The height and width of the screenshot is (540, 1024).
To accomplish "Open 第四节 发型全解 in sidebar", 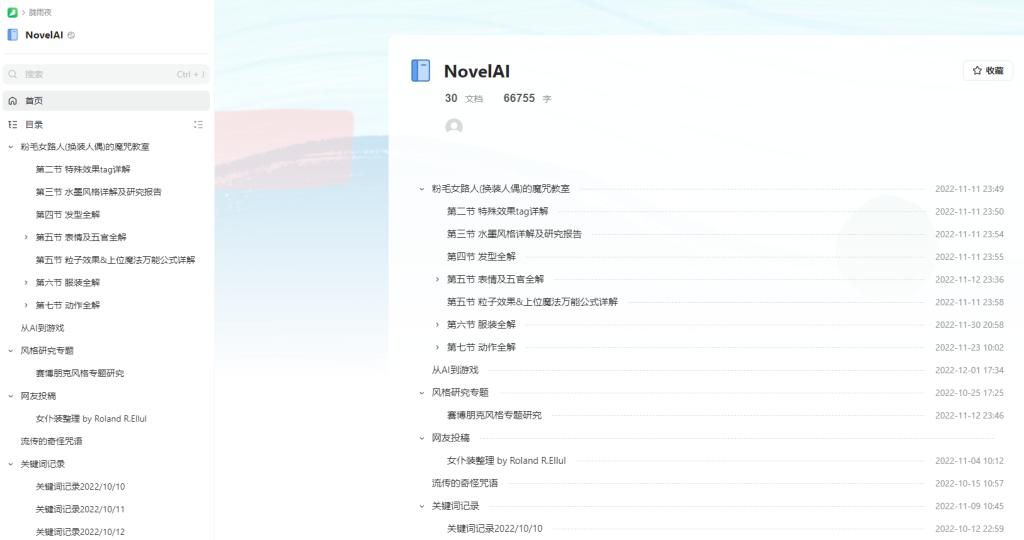I will click(68, 215).
